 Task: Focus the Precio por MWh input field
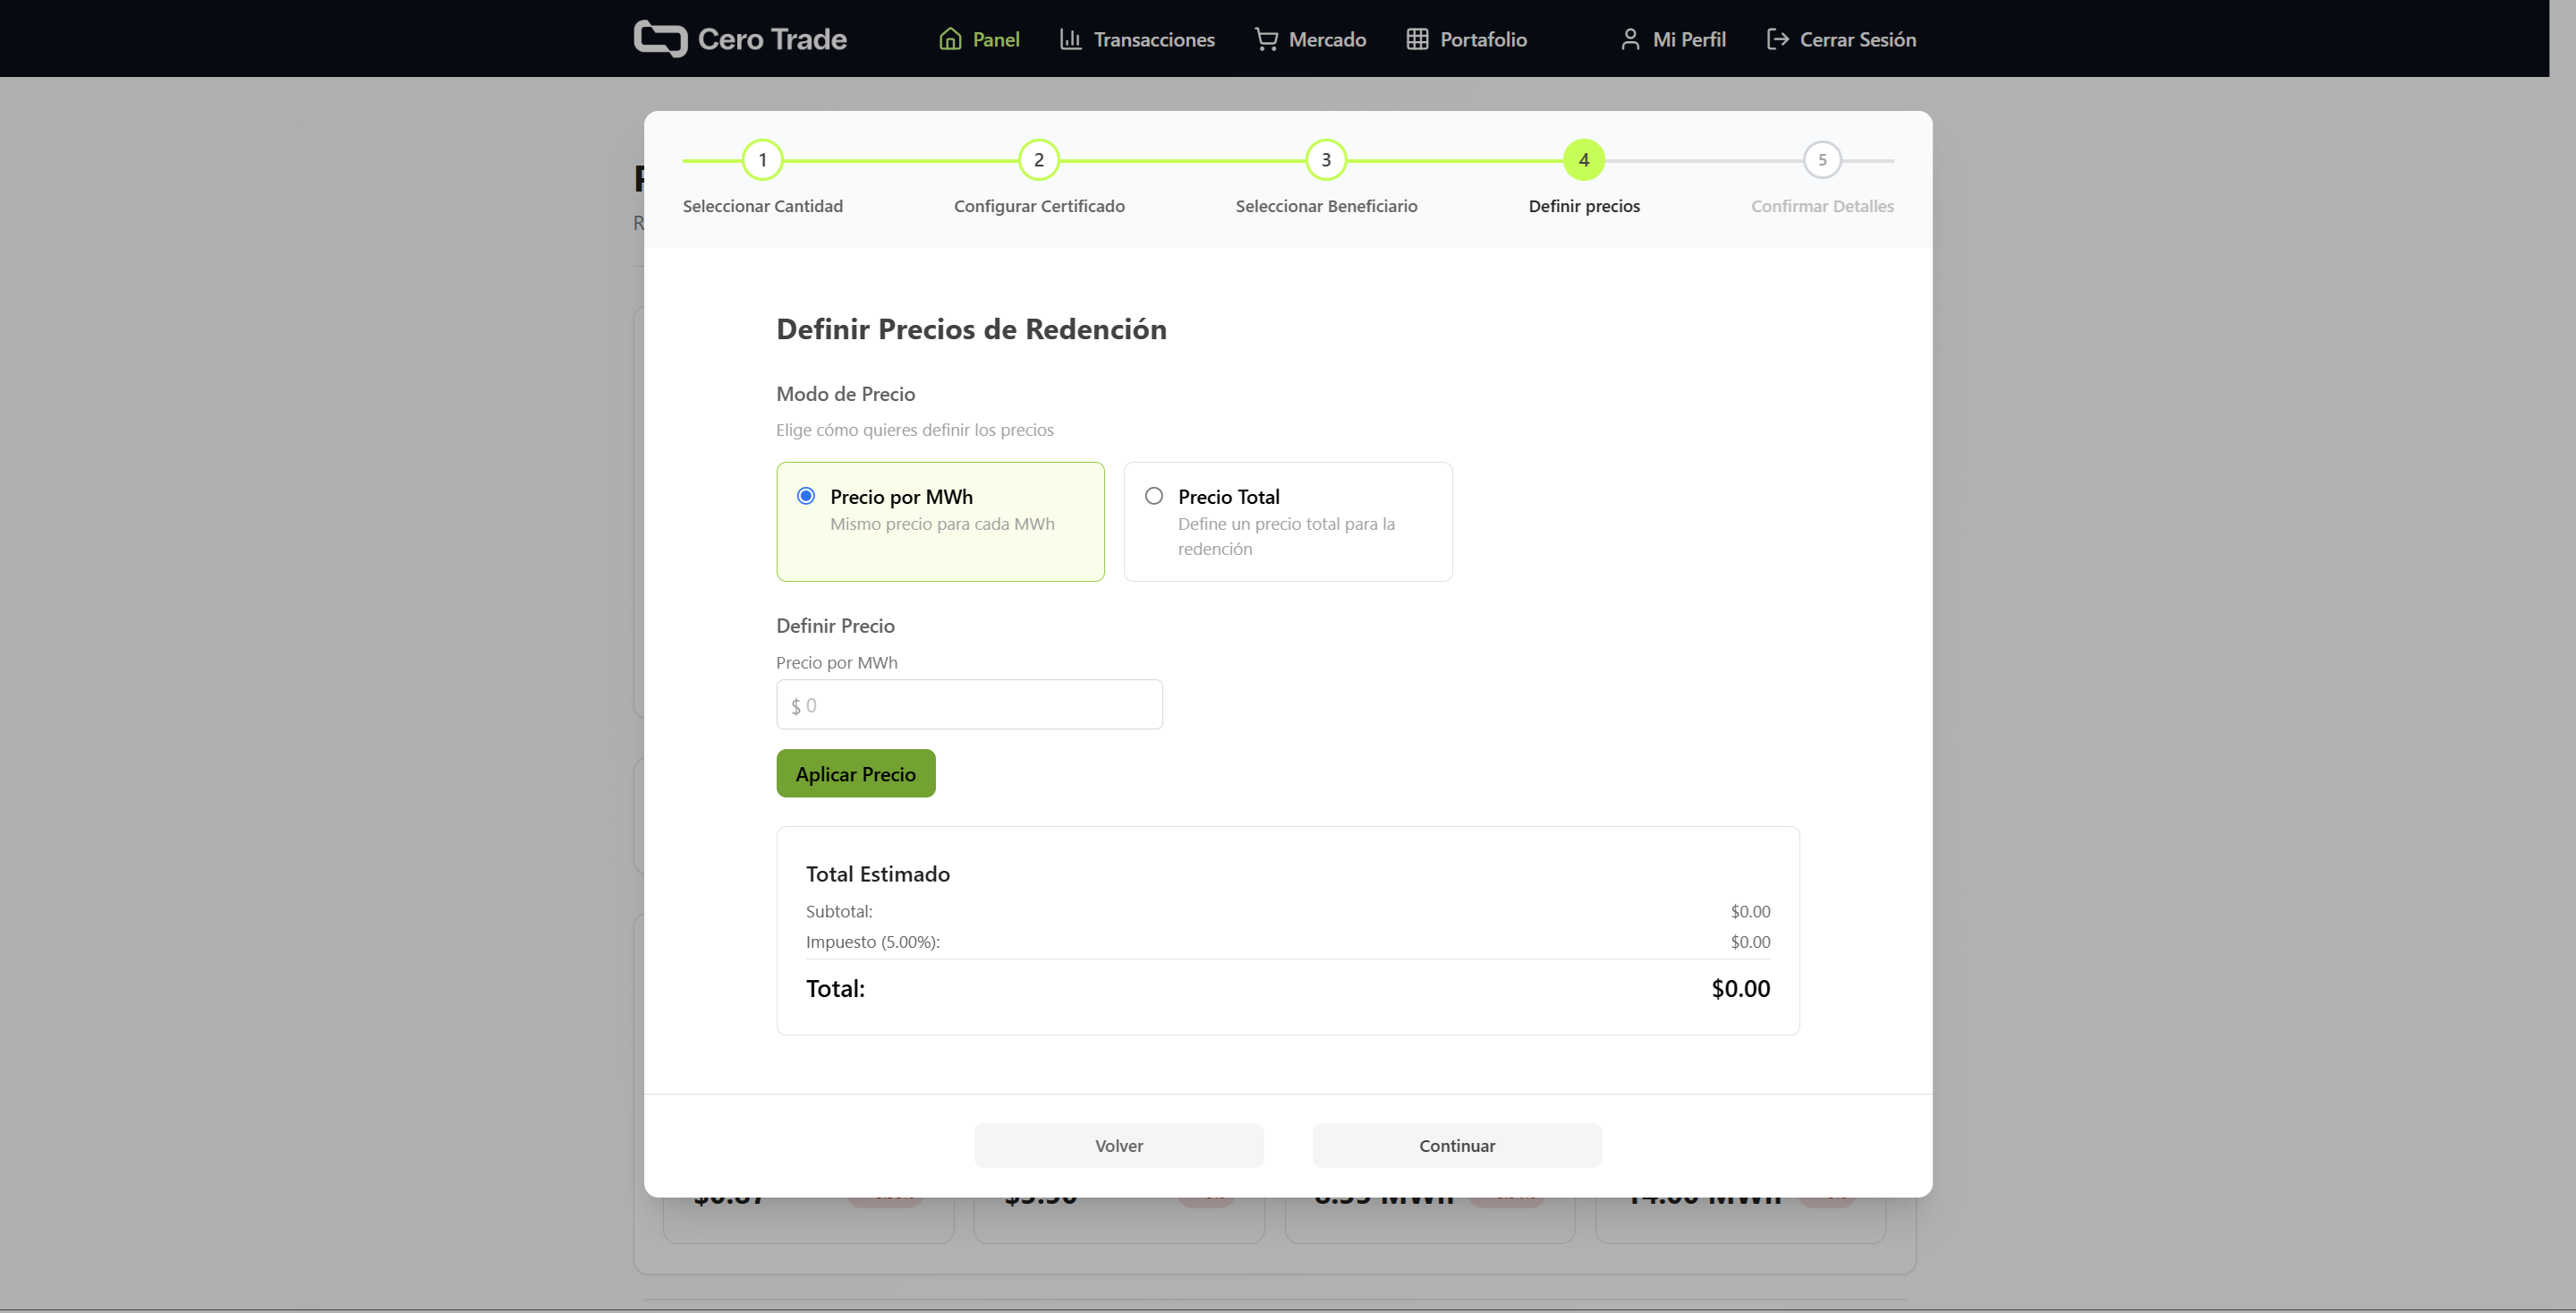tap(969, 705)
